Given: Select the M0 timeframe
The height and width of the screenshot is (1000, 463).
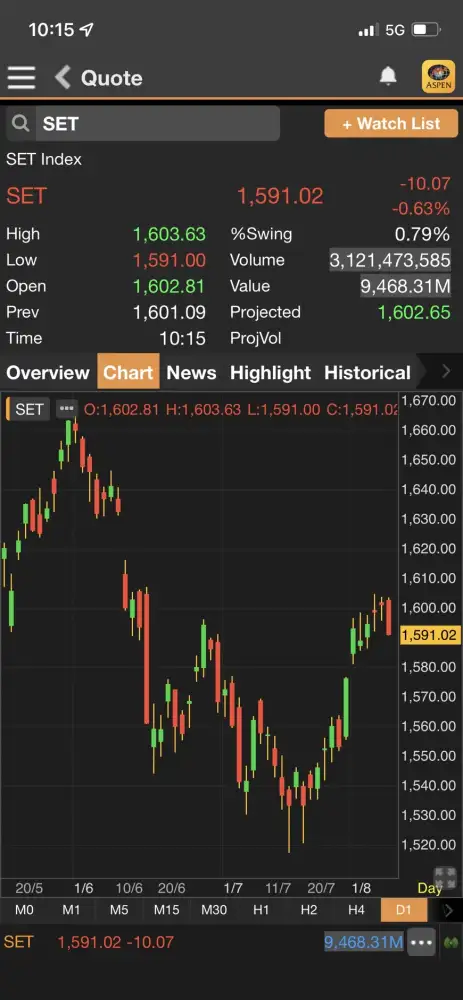Looking at the screenshot, I should point(24,910).
